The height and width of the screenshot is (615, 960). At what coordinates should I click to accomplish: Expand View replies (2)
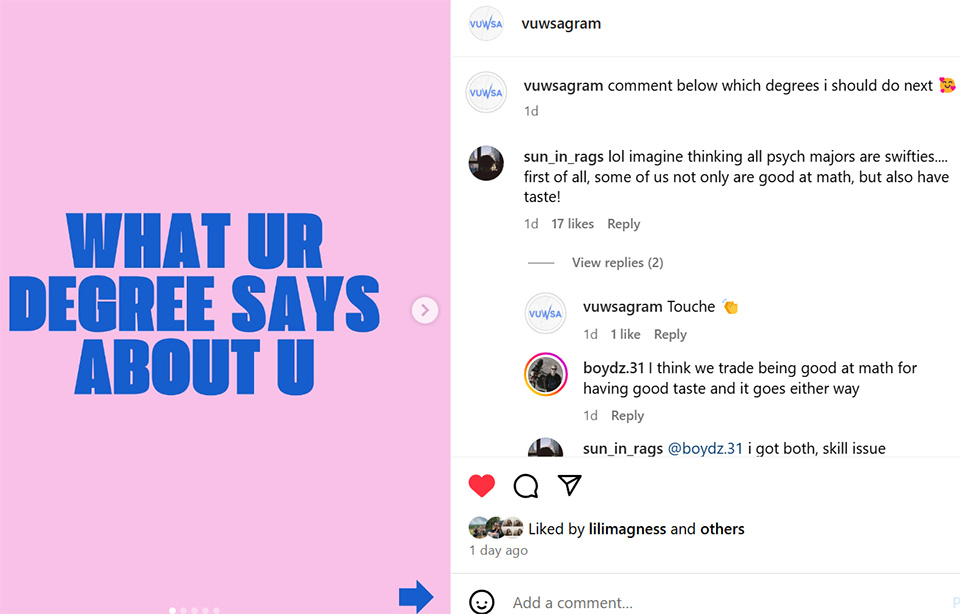(x=617, y=263)
